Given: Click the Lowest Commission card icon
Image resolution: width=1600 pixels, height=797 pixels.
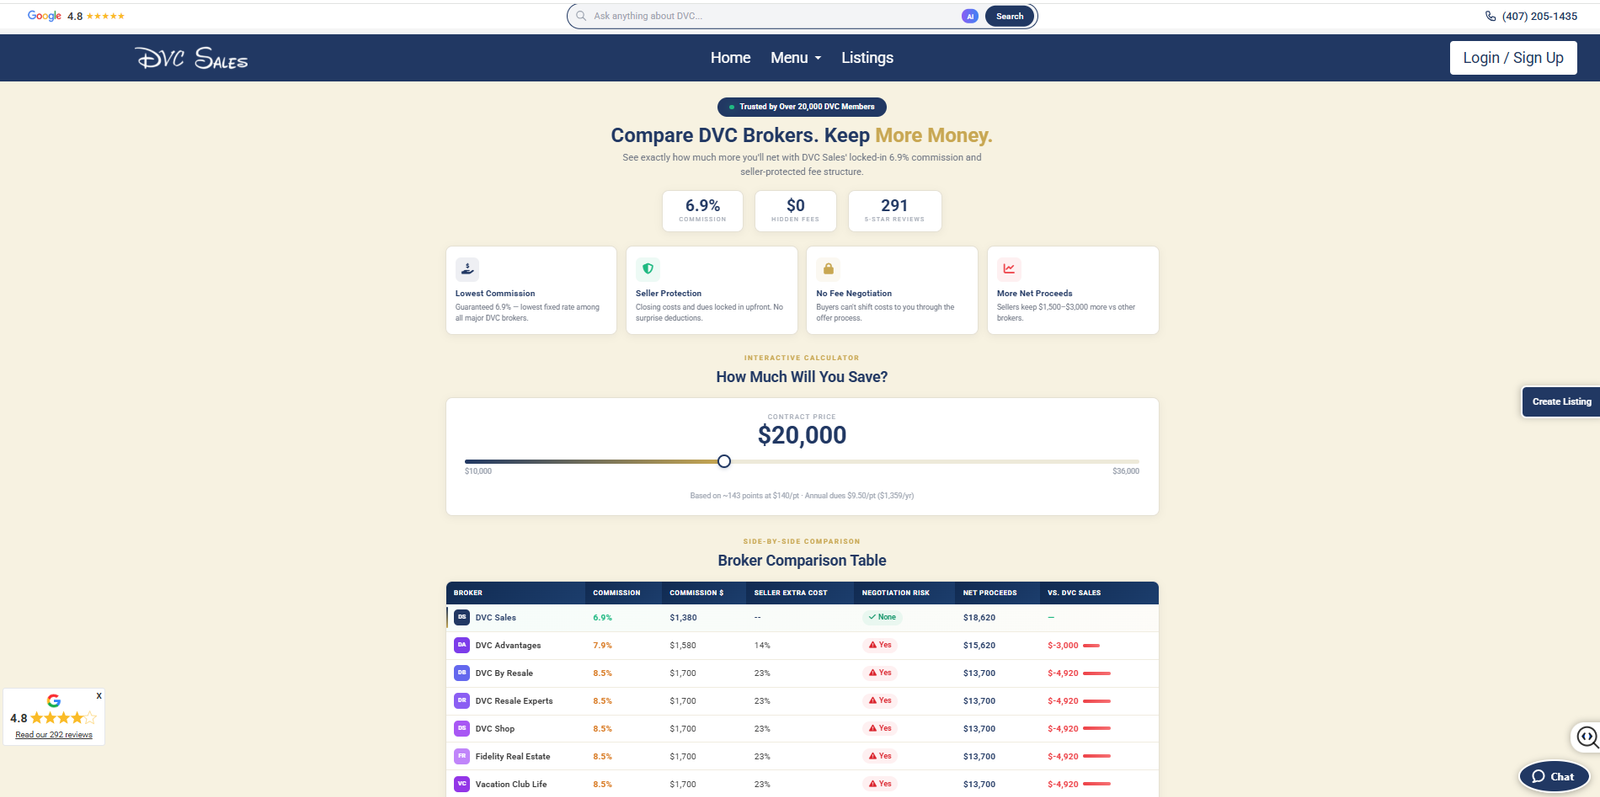Looking at the screenshot, I should click(467, 269).
